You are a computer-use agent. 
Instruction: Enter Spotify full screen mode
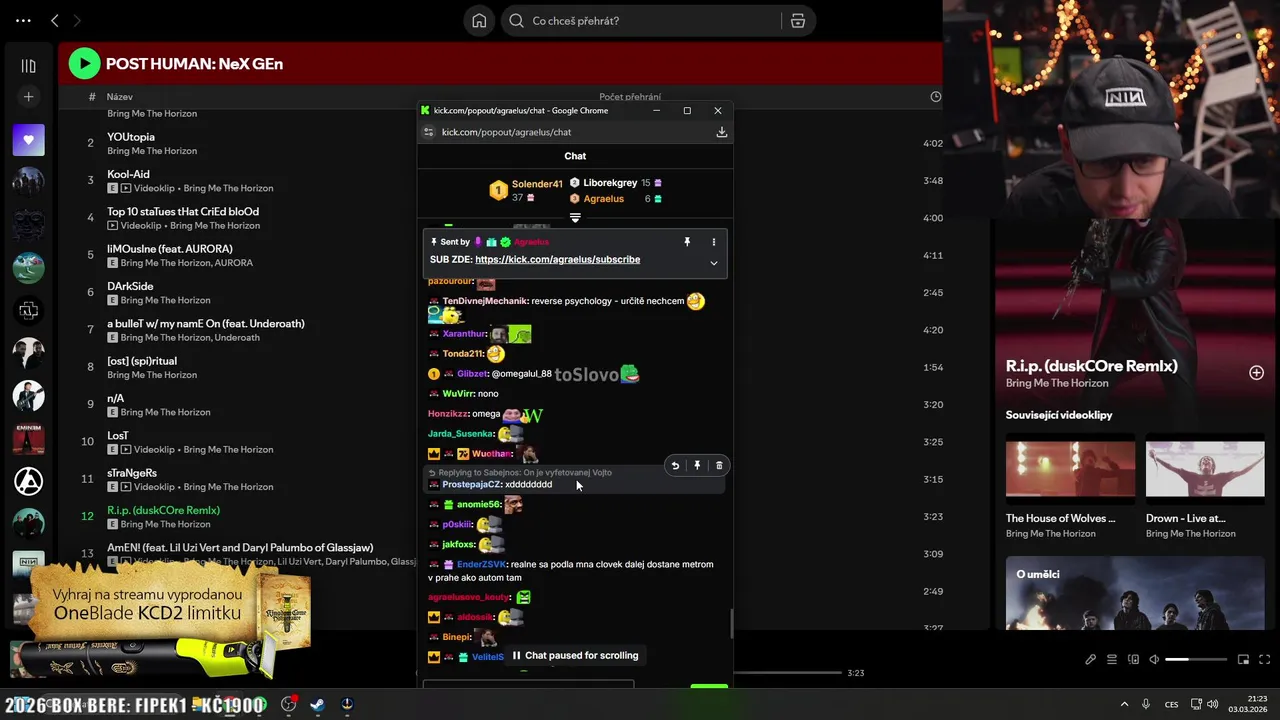pos(1264,660)
